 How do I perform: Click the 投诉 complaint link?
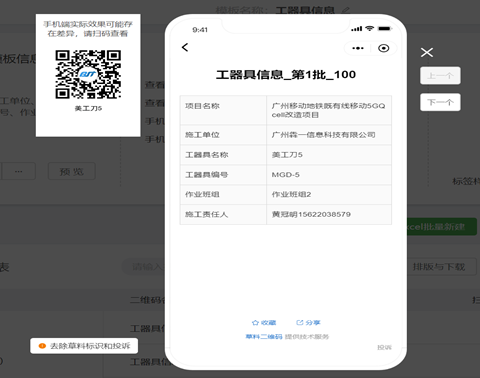point(384,347)
